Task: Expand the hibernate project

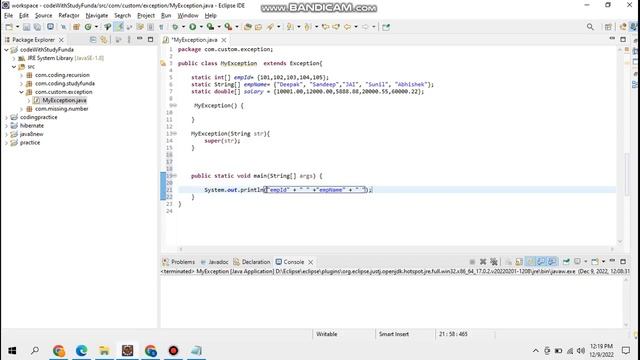Action: (x=7, y=126)
